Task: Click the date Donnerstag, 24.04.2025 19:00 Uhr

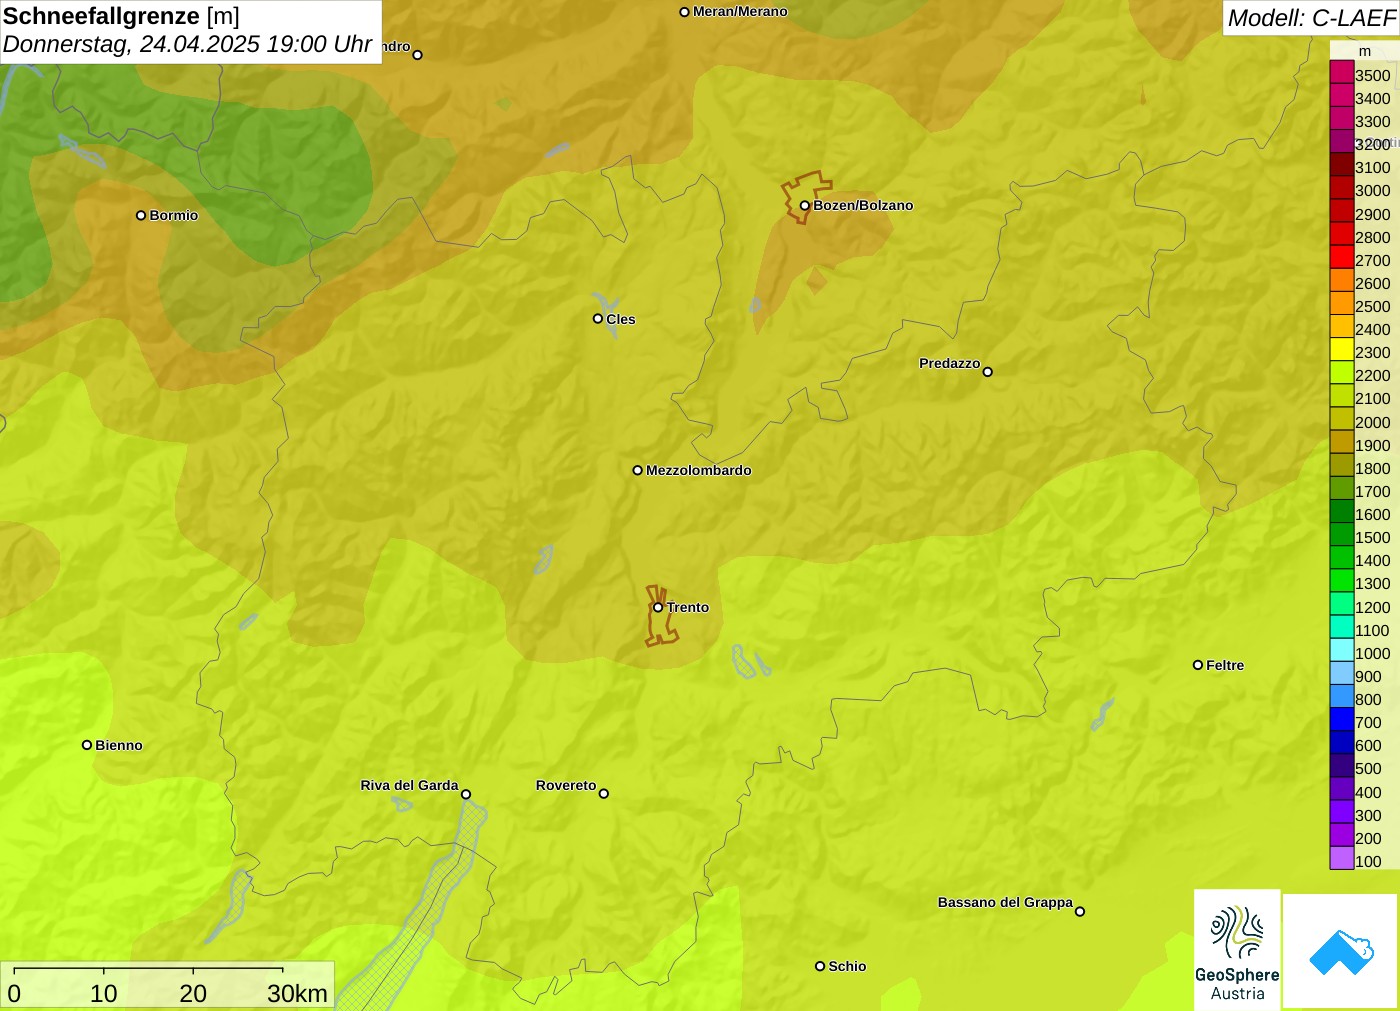Action: (x=188, y=45)
